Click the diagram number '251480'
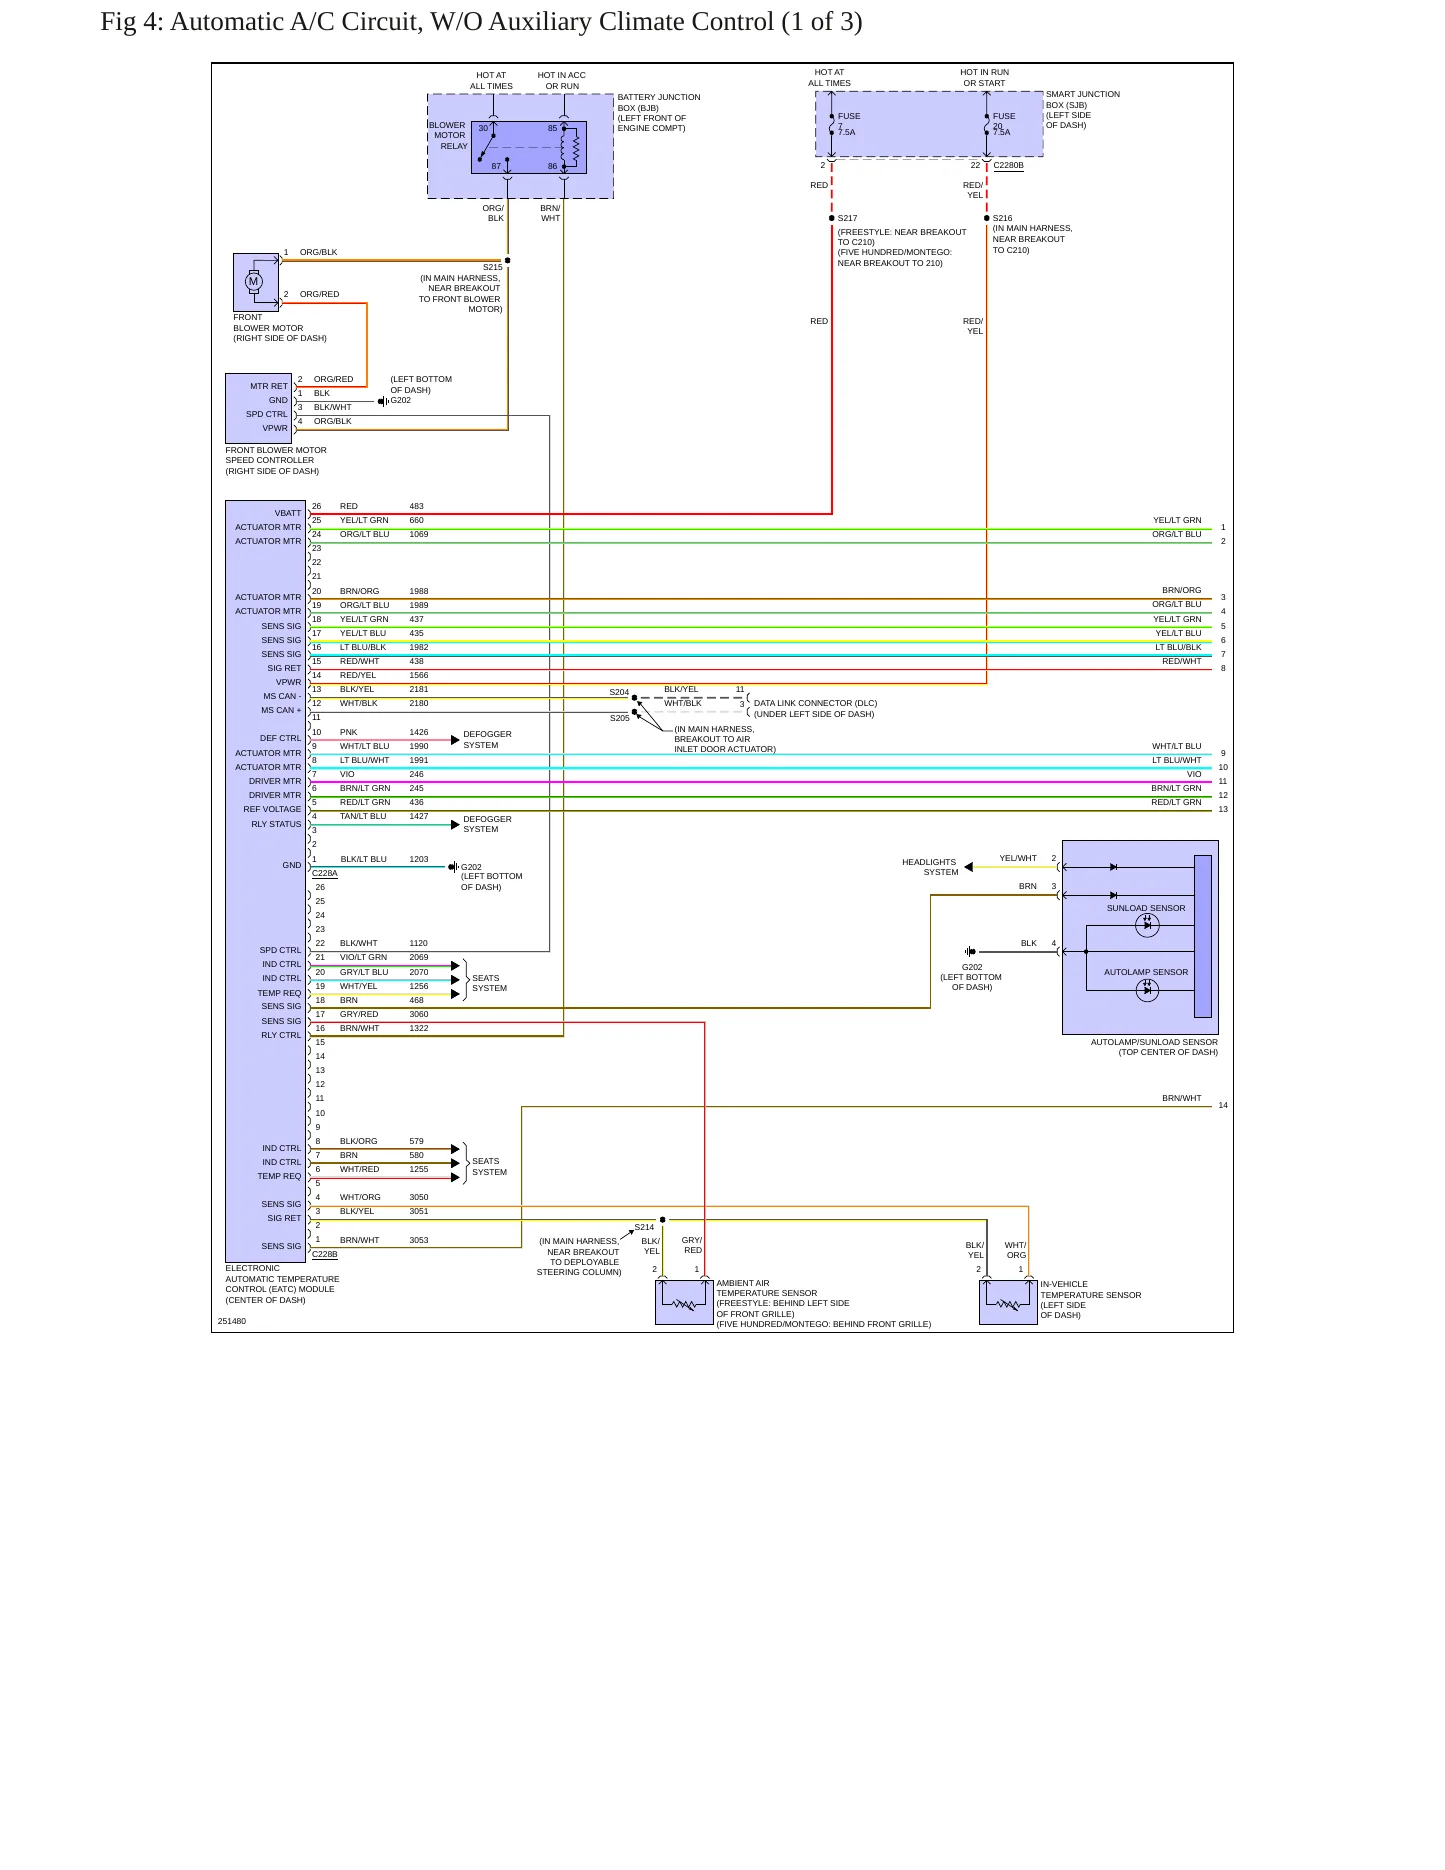 click(232, 1321)
